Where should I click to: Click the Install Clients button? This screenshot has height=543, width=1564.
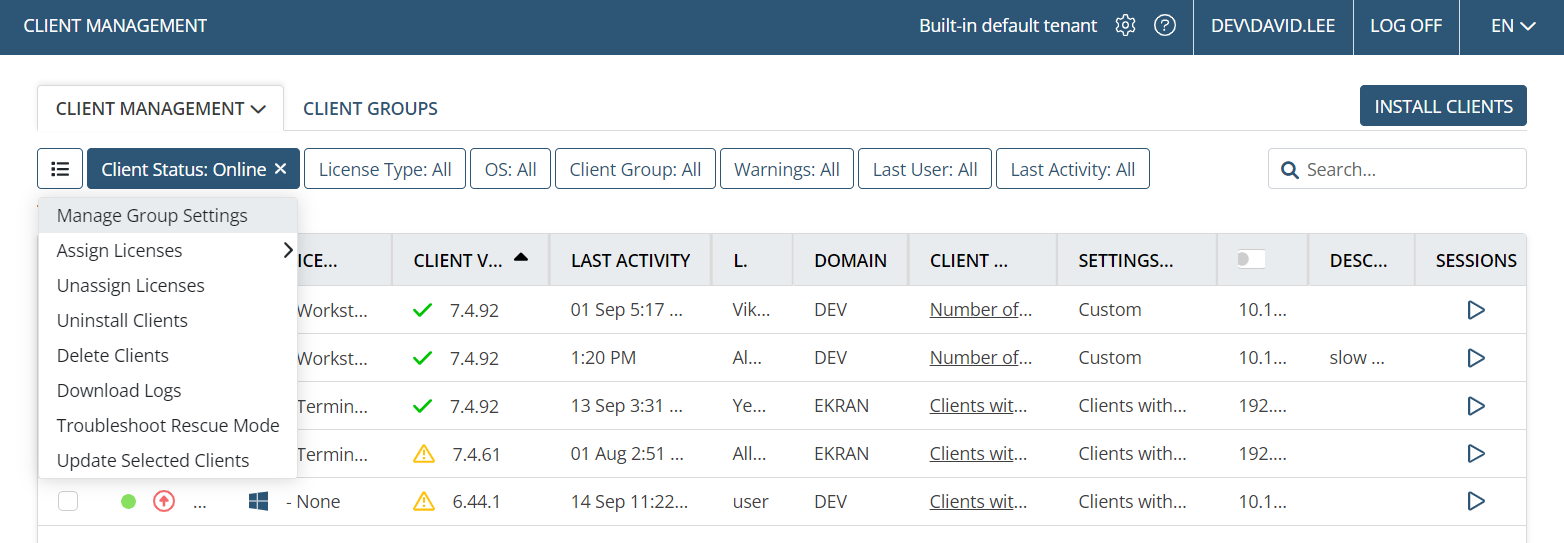(1443, 106)
